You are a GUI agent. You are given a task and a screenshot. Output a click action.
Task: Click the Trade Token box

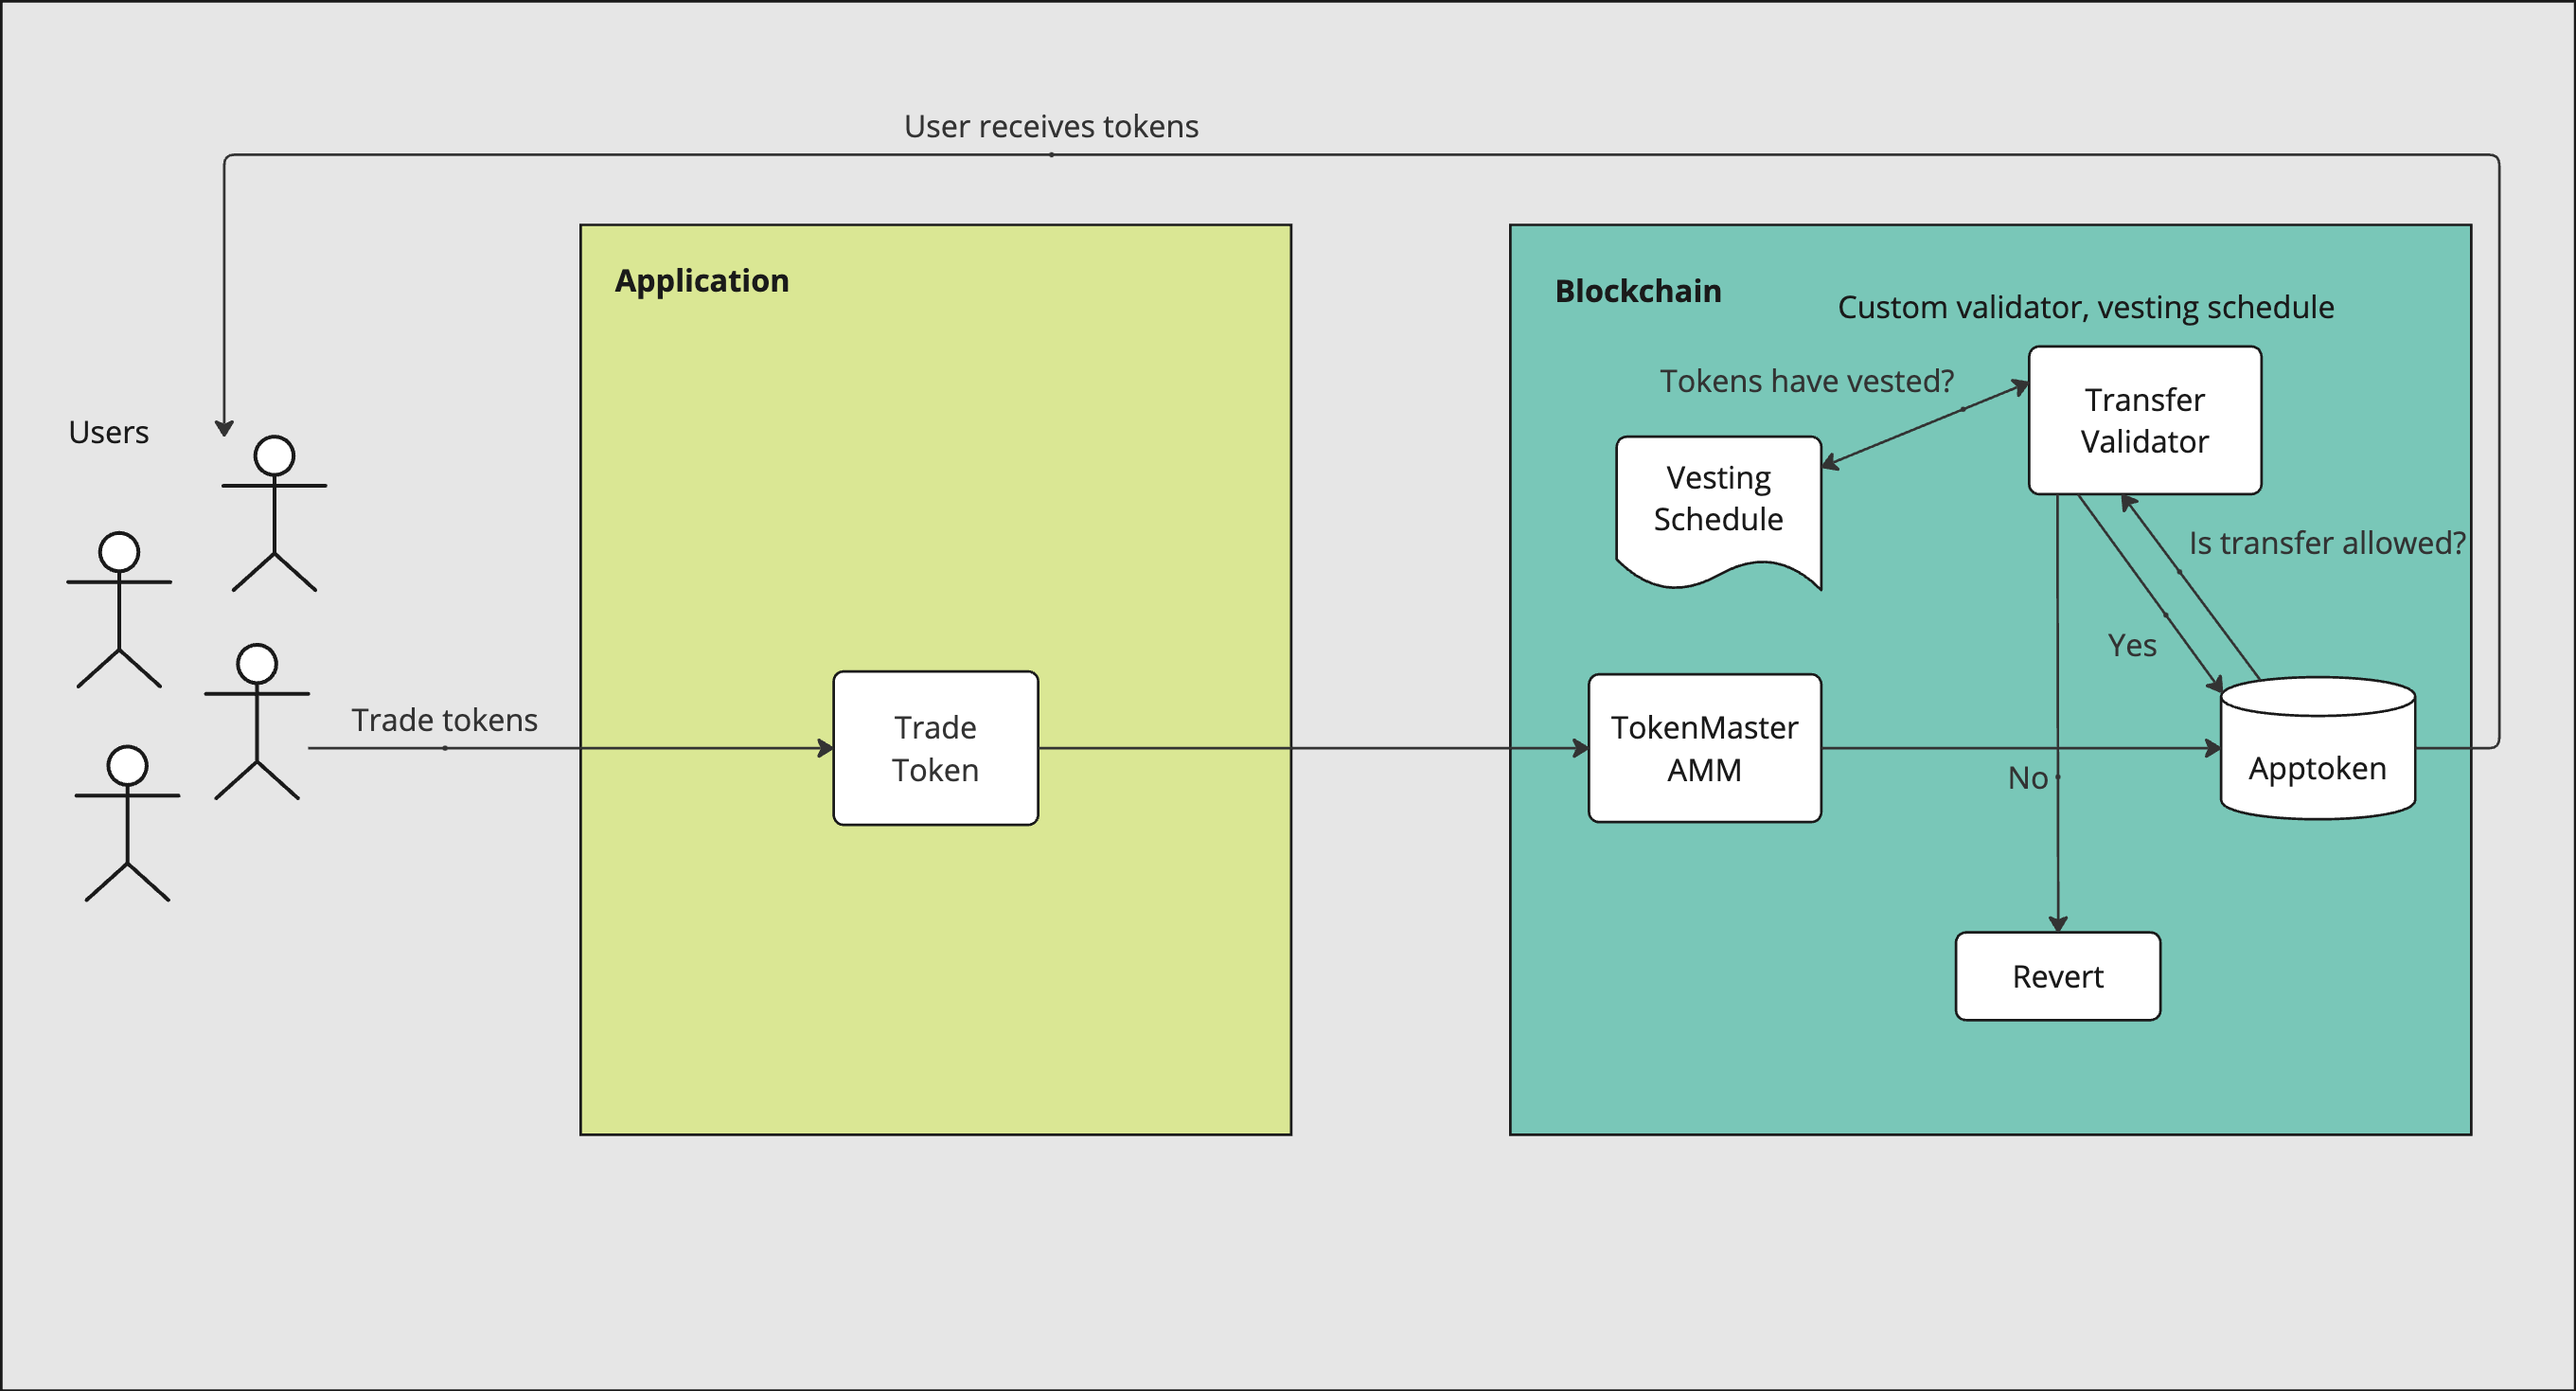(935, 748)
